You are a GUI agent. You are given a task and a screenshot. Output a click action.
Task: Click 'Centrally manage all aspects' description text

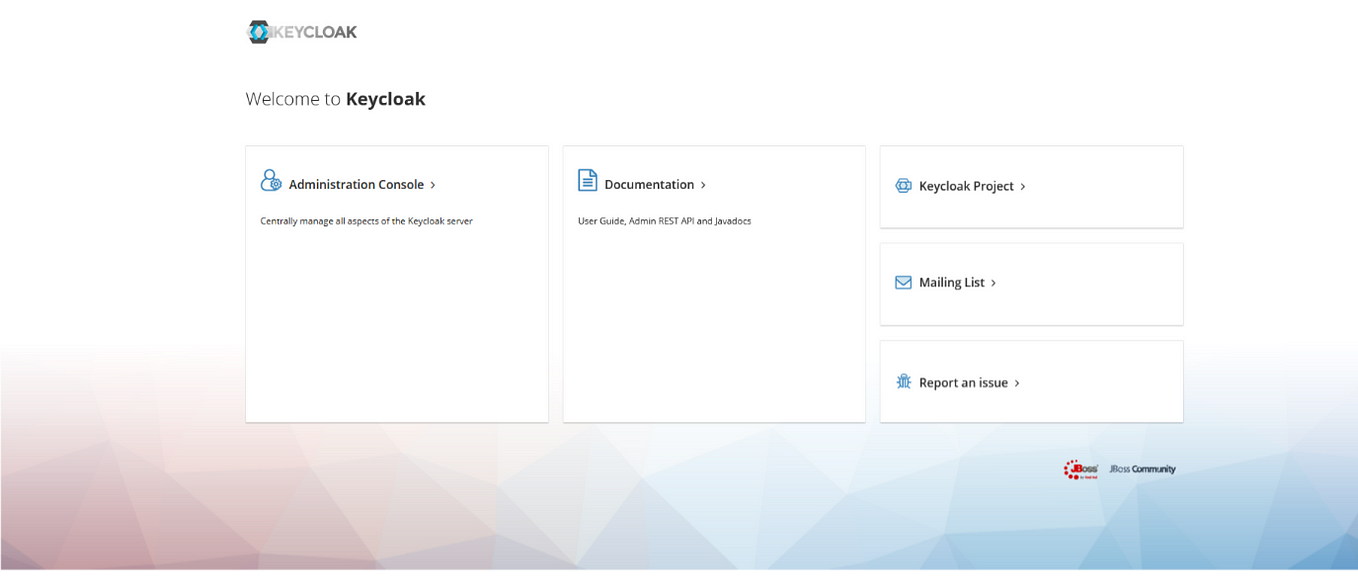tap(366, 221)
